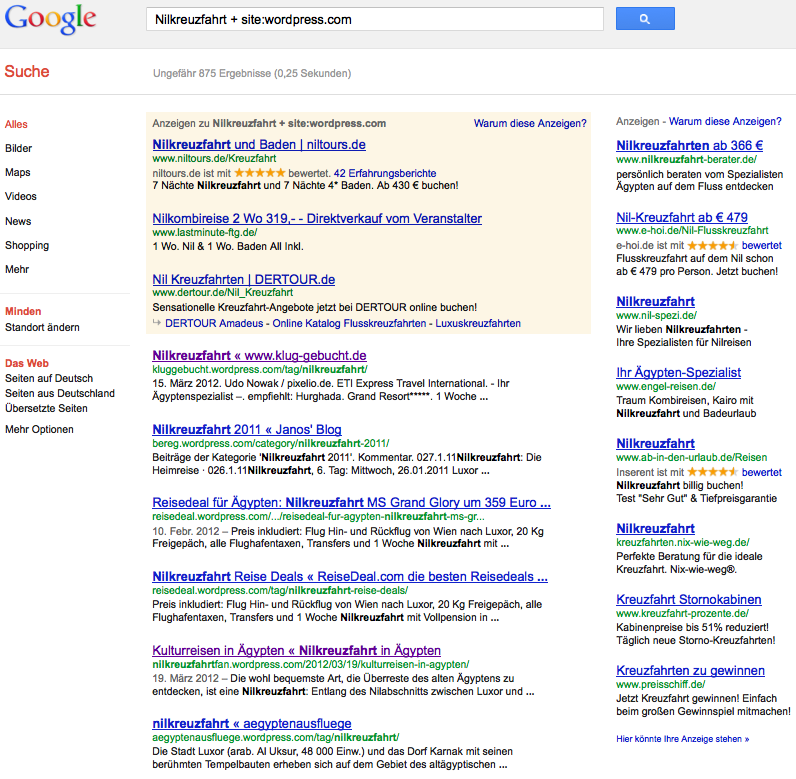This screenshot has height=779, width=796.
Task: Click Ungefähr 875 Ergebnisse text
Action: point(252,74)
